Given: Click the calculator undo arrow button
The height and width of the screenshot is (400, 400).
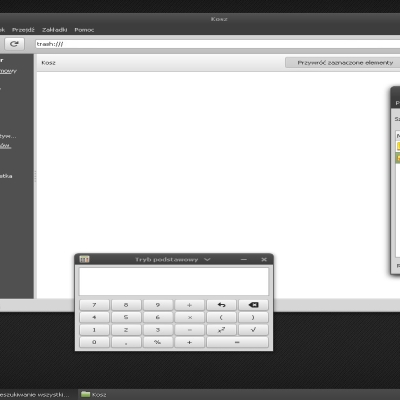Looking at the screenshot, I should [221, 305].
